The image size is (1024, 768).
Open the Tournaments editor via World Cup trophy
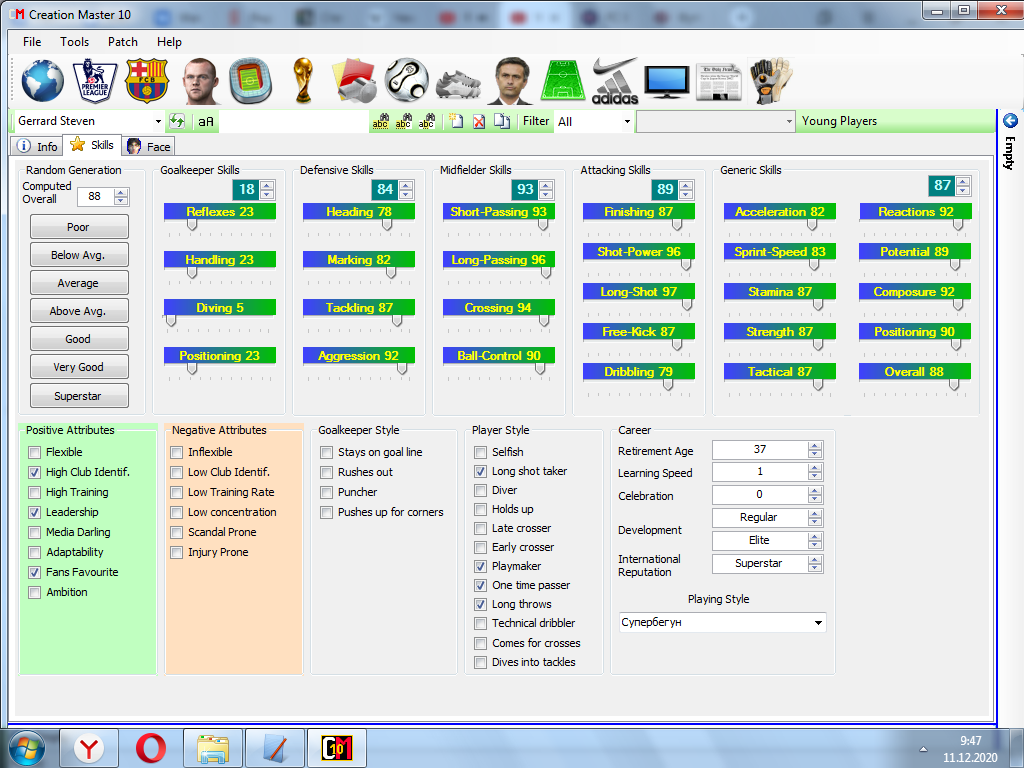click(303, 81)
